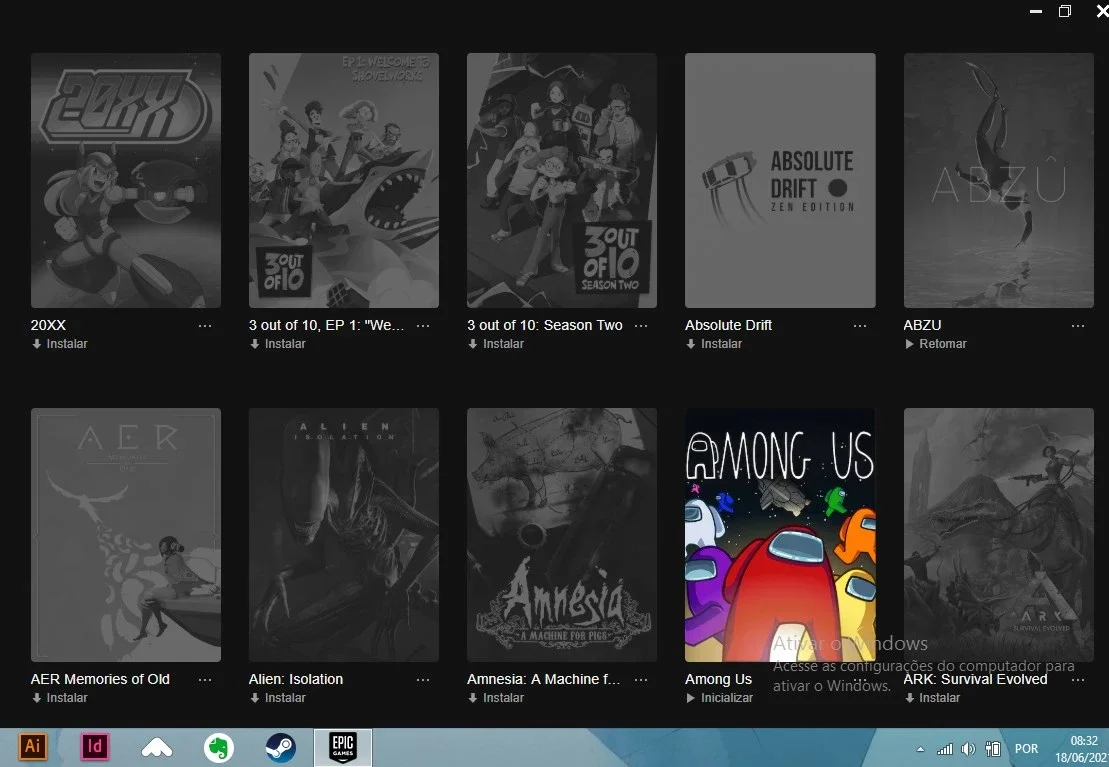This screenshot has height=767, width=1109.
Task: Click Instalar under AER Memories of Old
Action: point(59,698)
